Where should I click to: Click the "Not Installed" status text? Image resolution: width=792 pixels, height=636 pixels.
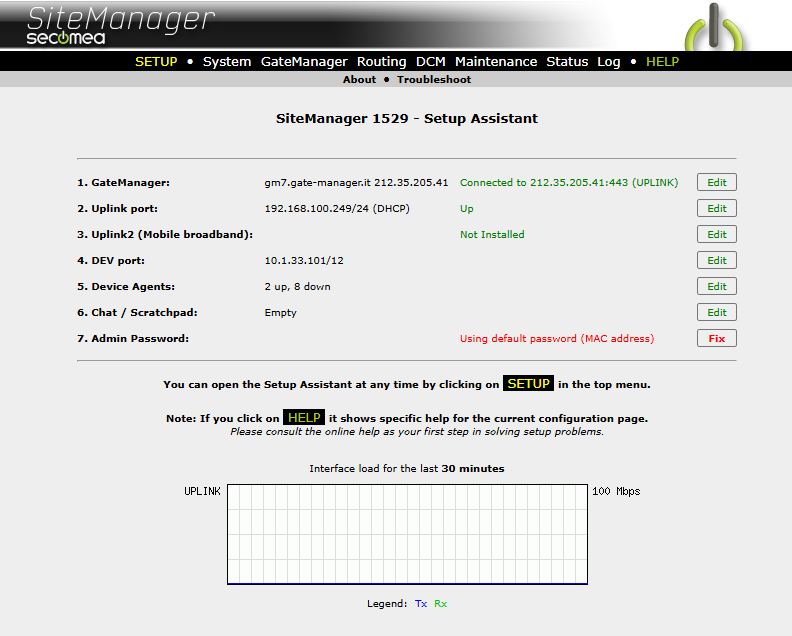pyautogui.click(x=492, y=234)
